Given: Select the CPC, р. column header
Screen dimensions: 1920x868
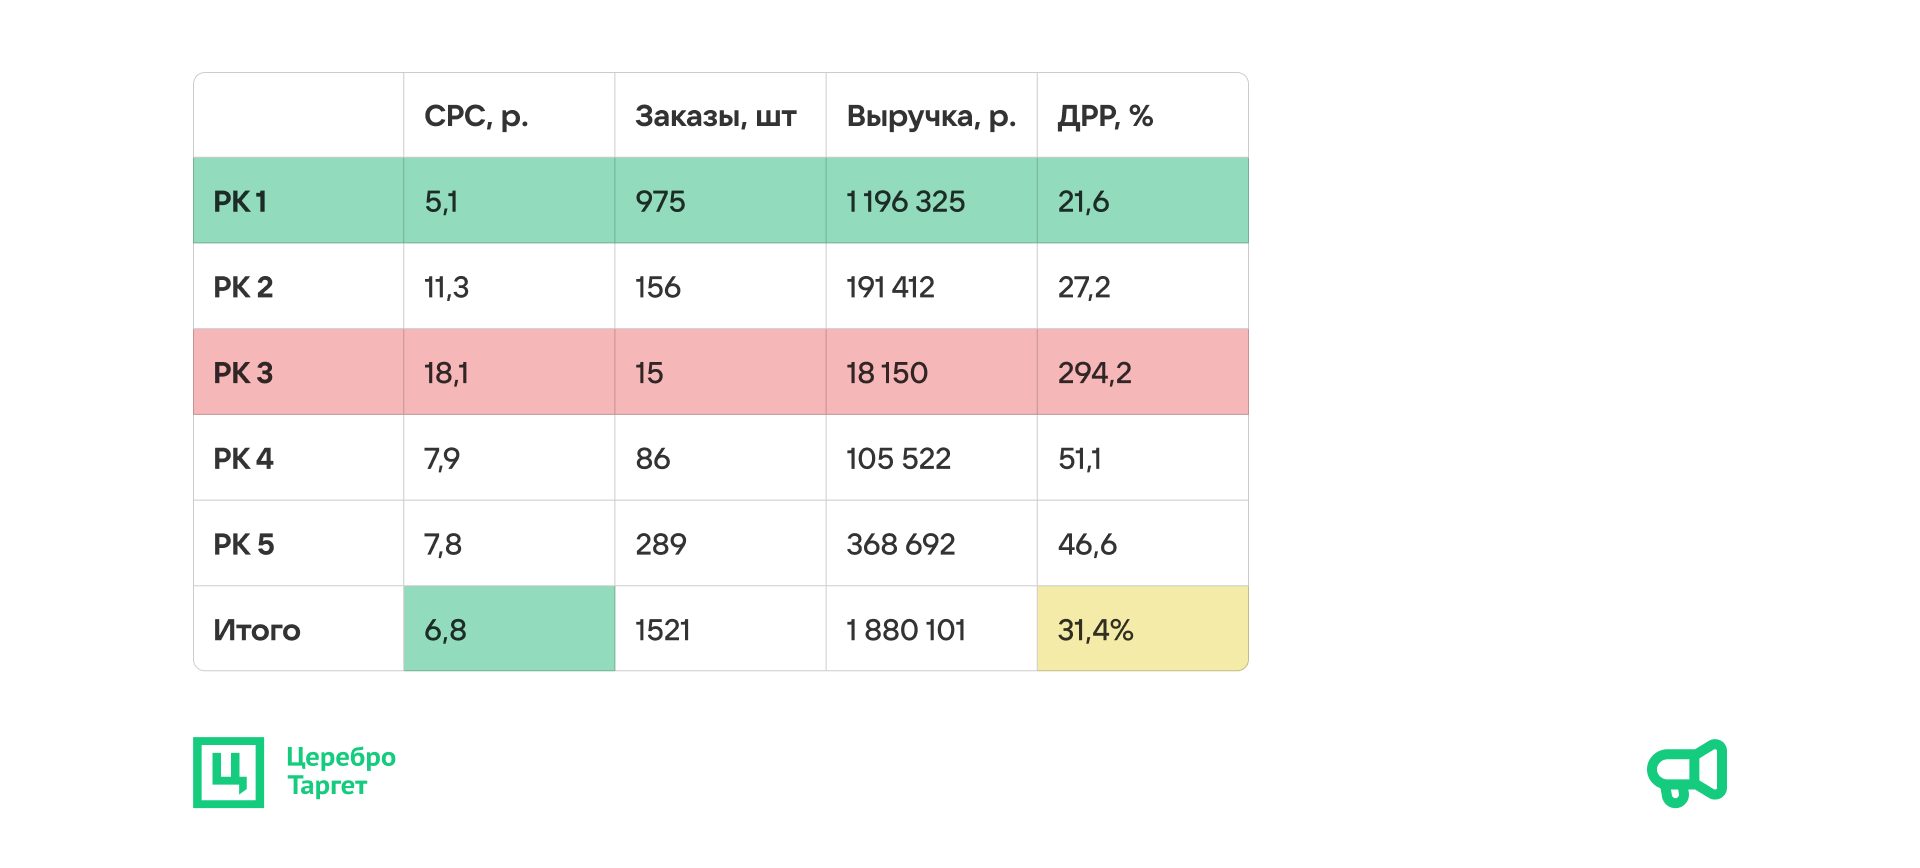Looking at the screenshot, I should [476, 116].
